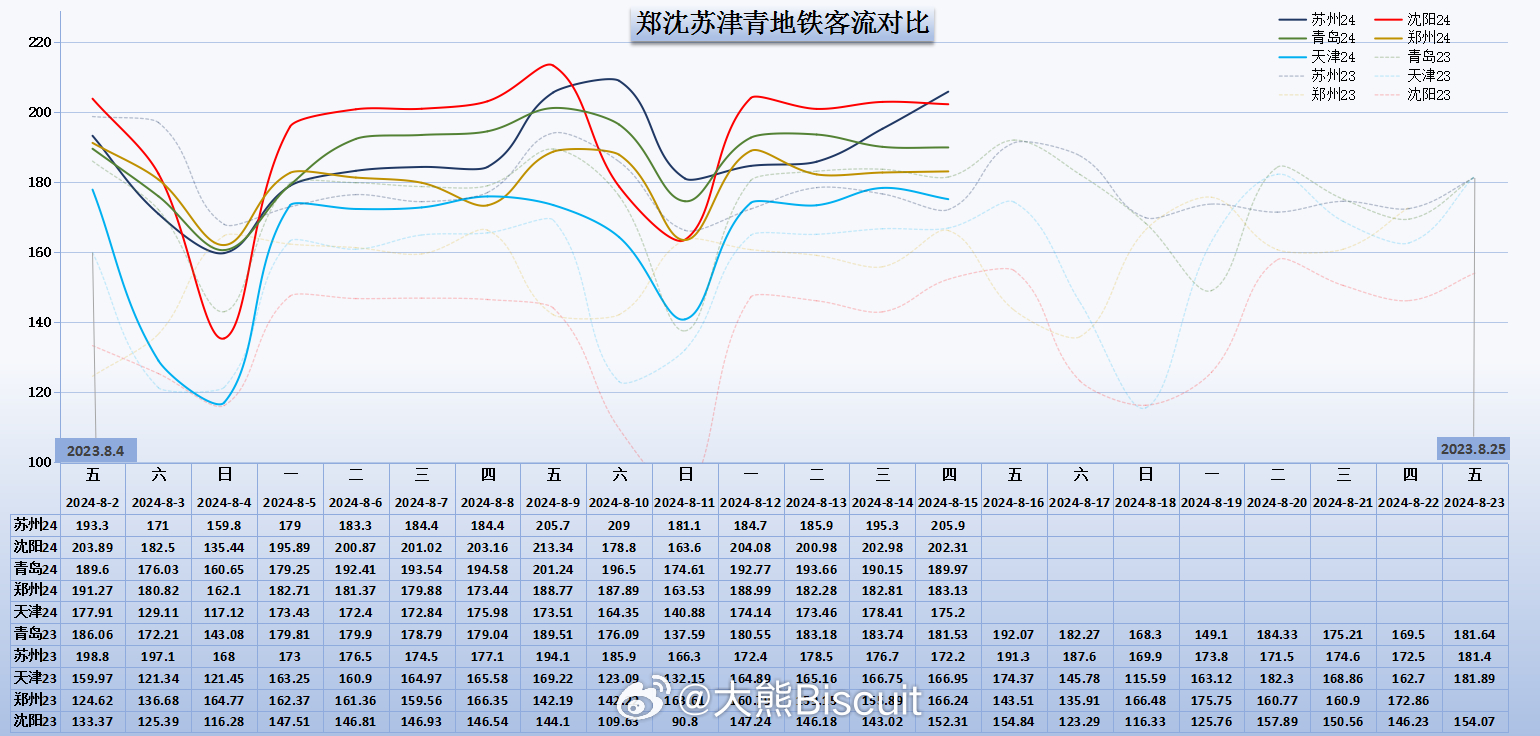Screen dimensions: 1540x736
Task: Select the 2024-8-15 date column header
Action: pyautogui.click(x=948, y=502)
